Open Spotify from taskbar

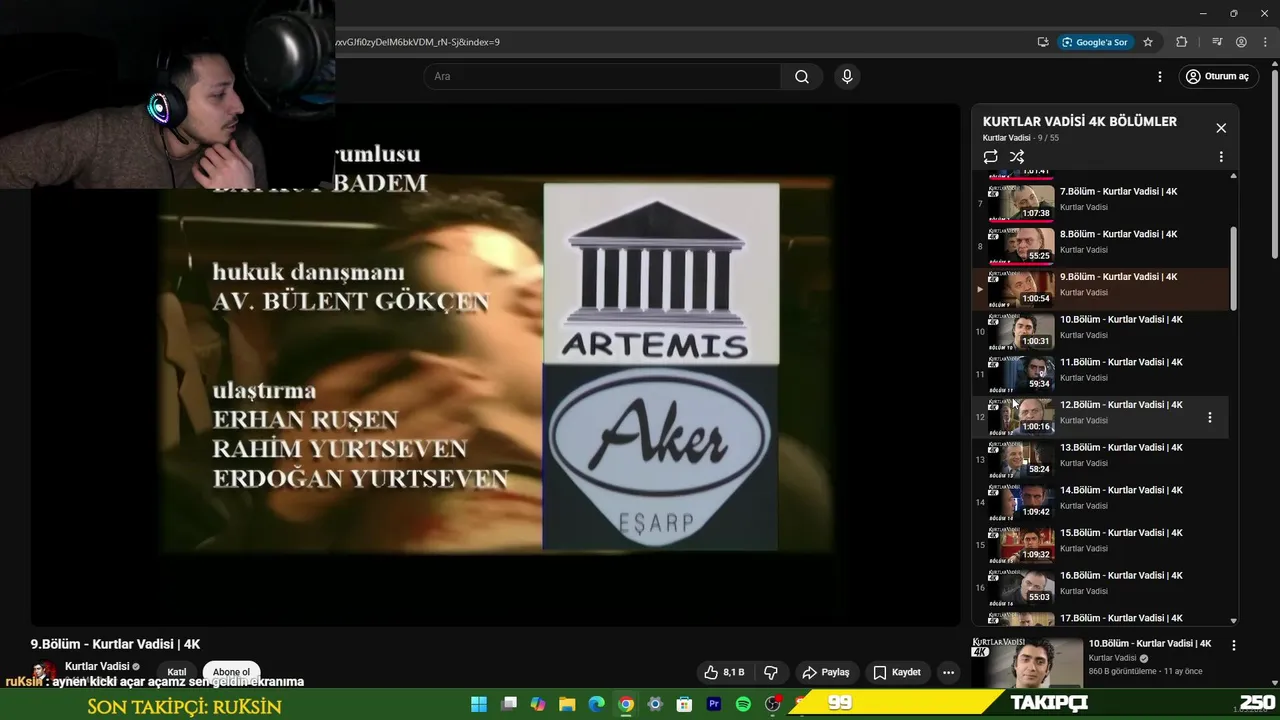pyautogui.click(x=743, y=704)
